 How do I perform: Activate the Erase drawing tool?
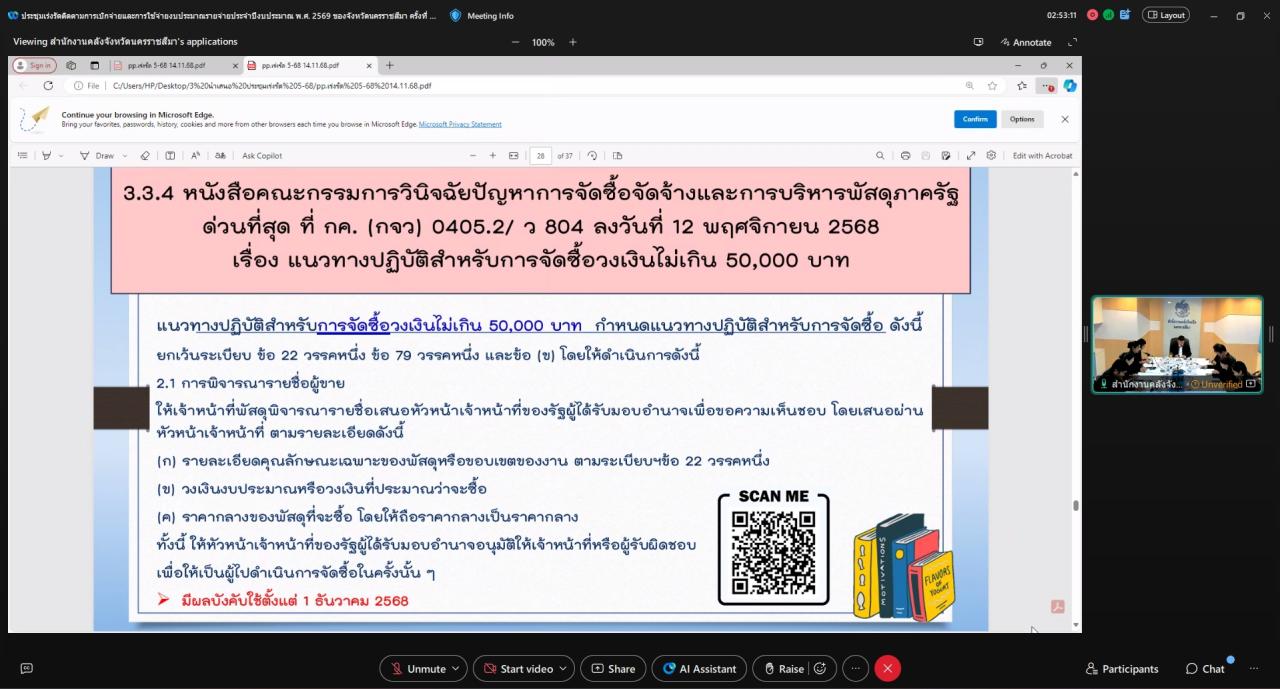145,155
